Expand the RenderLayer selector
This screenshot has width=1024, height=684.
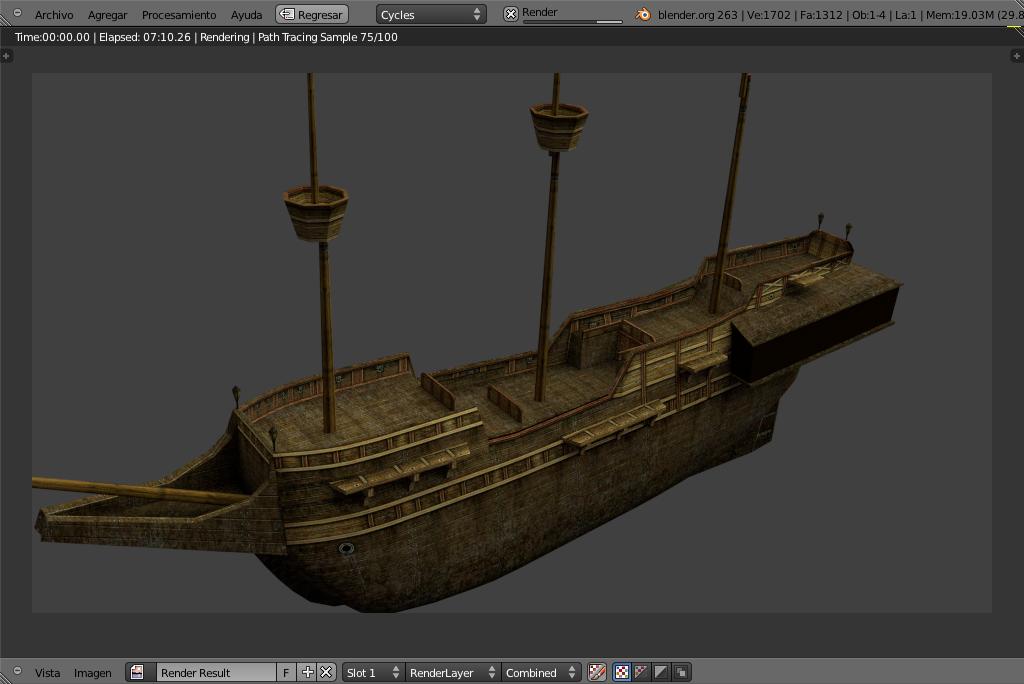[x=452, y=673]
